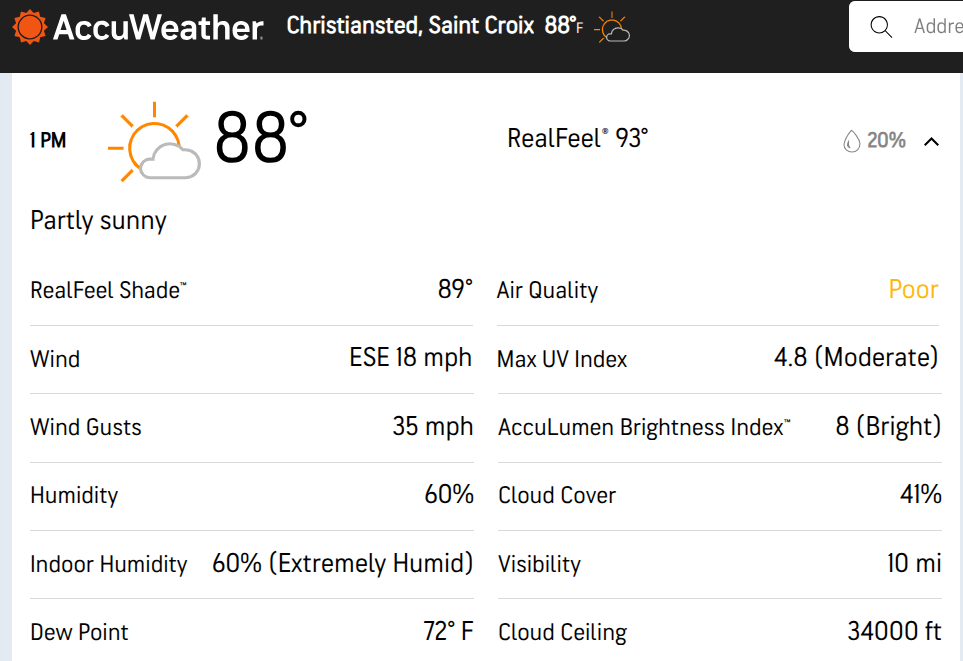This screenshot has width=963, height=661.
Task: Click the RealFeel Shade label
Action: (x=108, y=291)
